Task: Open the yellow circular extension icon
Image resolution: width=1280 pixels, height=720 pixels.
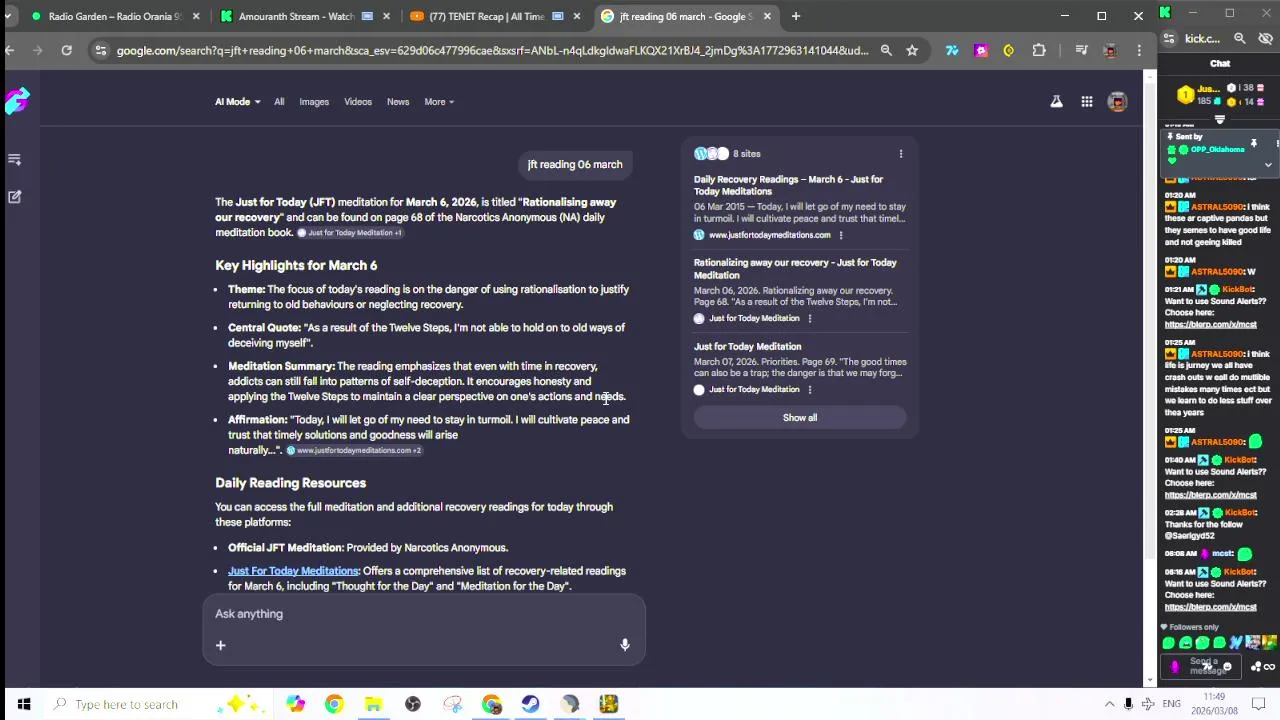Action: (1008, 50)
